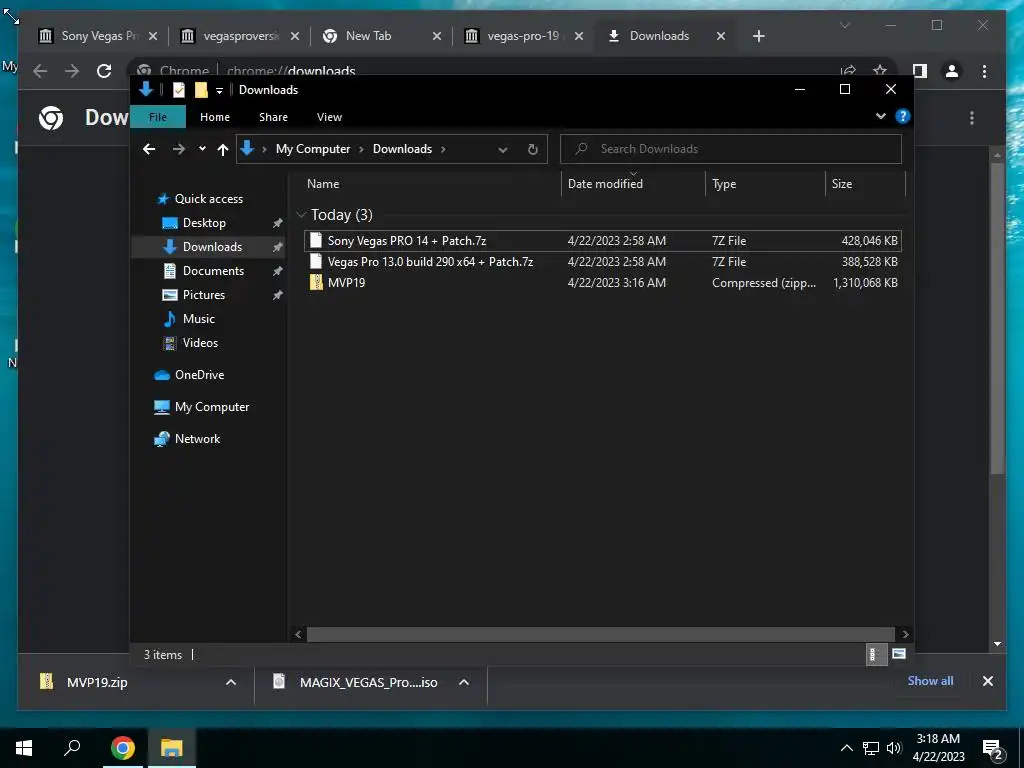Switch to the vegasproversi Chrome tab

[x=241, y=36]
